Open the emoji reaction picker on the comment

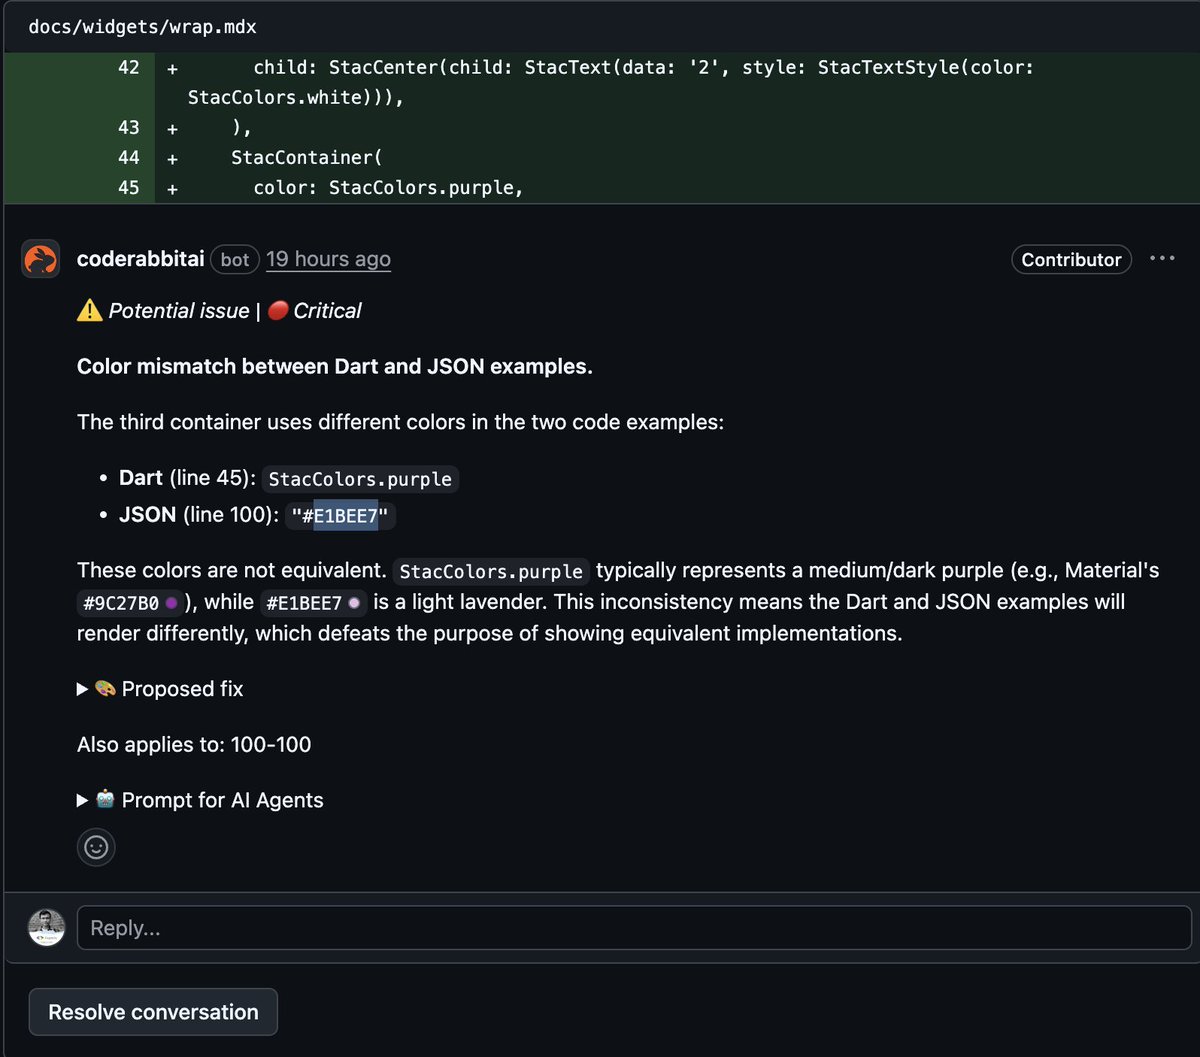point(96,847)
